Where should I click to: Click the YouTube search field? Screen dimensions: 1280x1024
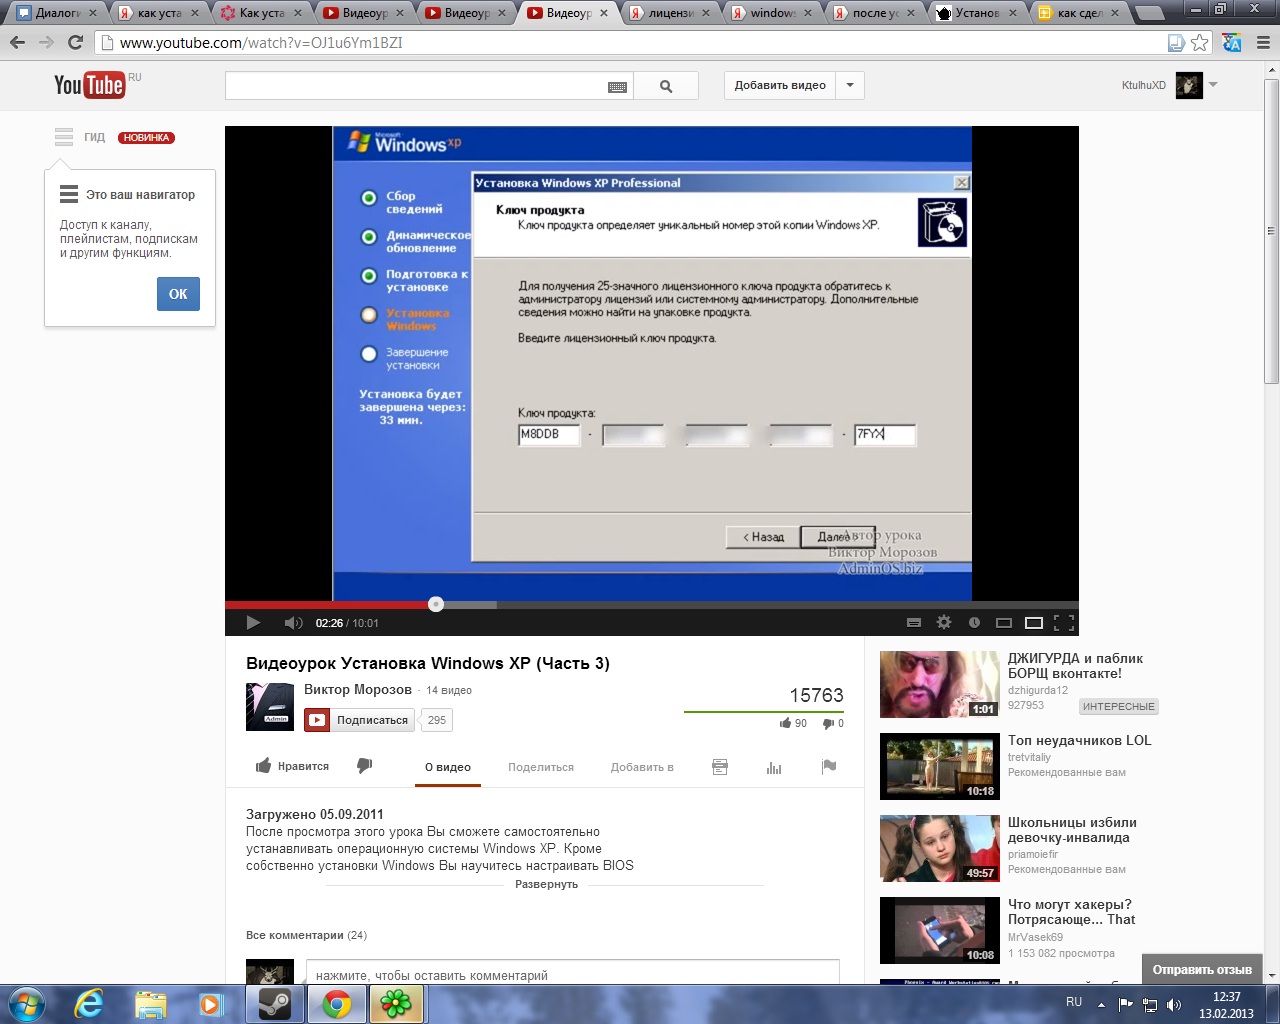pyautogui.click(x=415, y=86)
